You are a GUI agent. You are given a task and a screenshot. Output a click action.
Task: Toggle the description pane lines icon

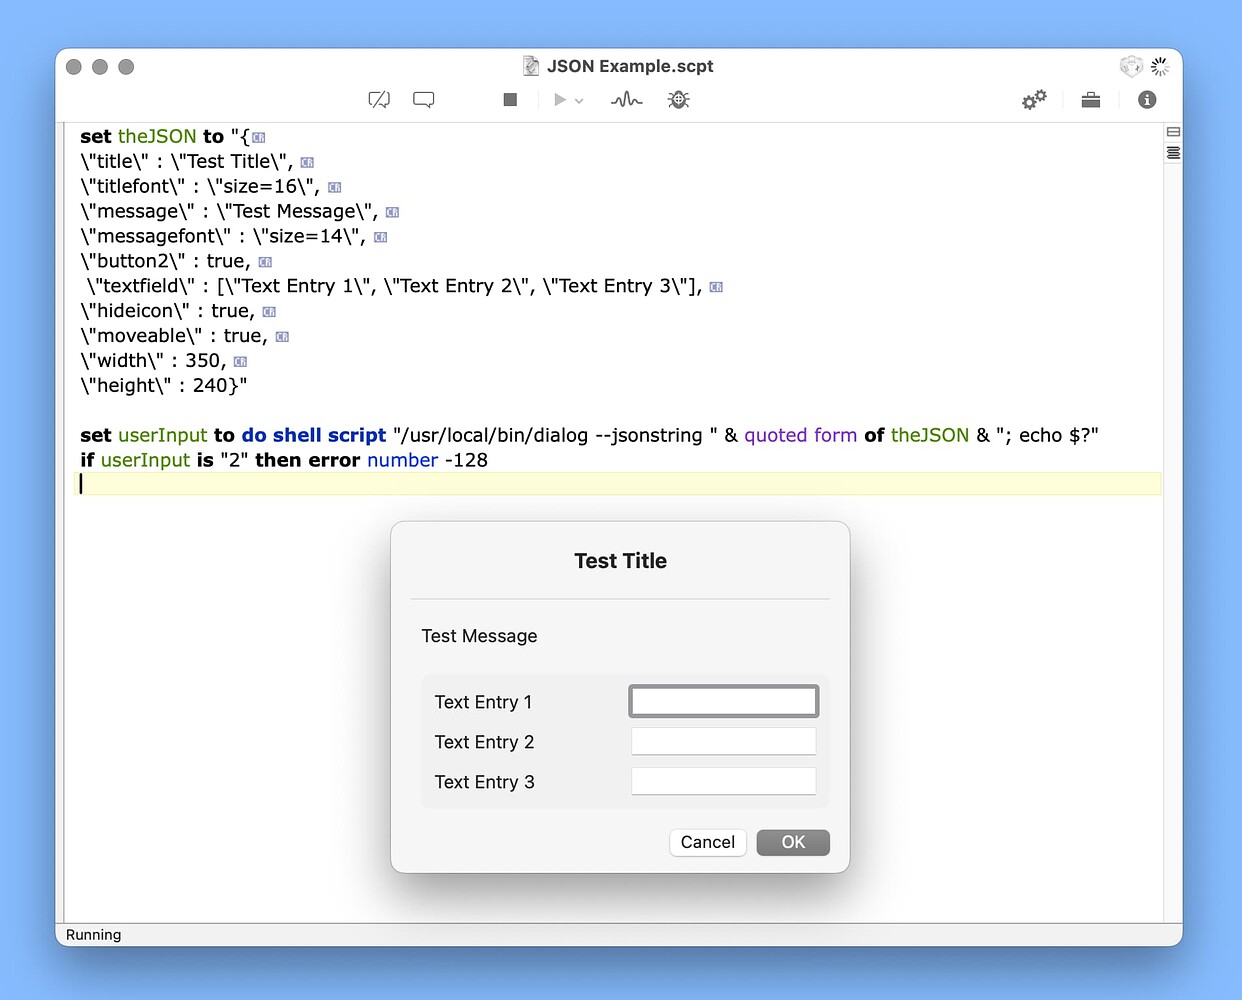click(1172, 153)
